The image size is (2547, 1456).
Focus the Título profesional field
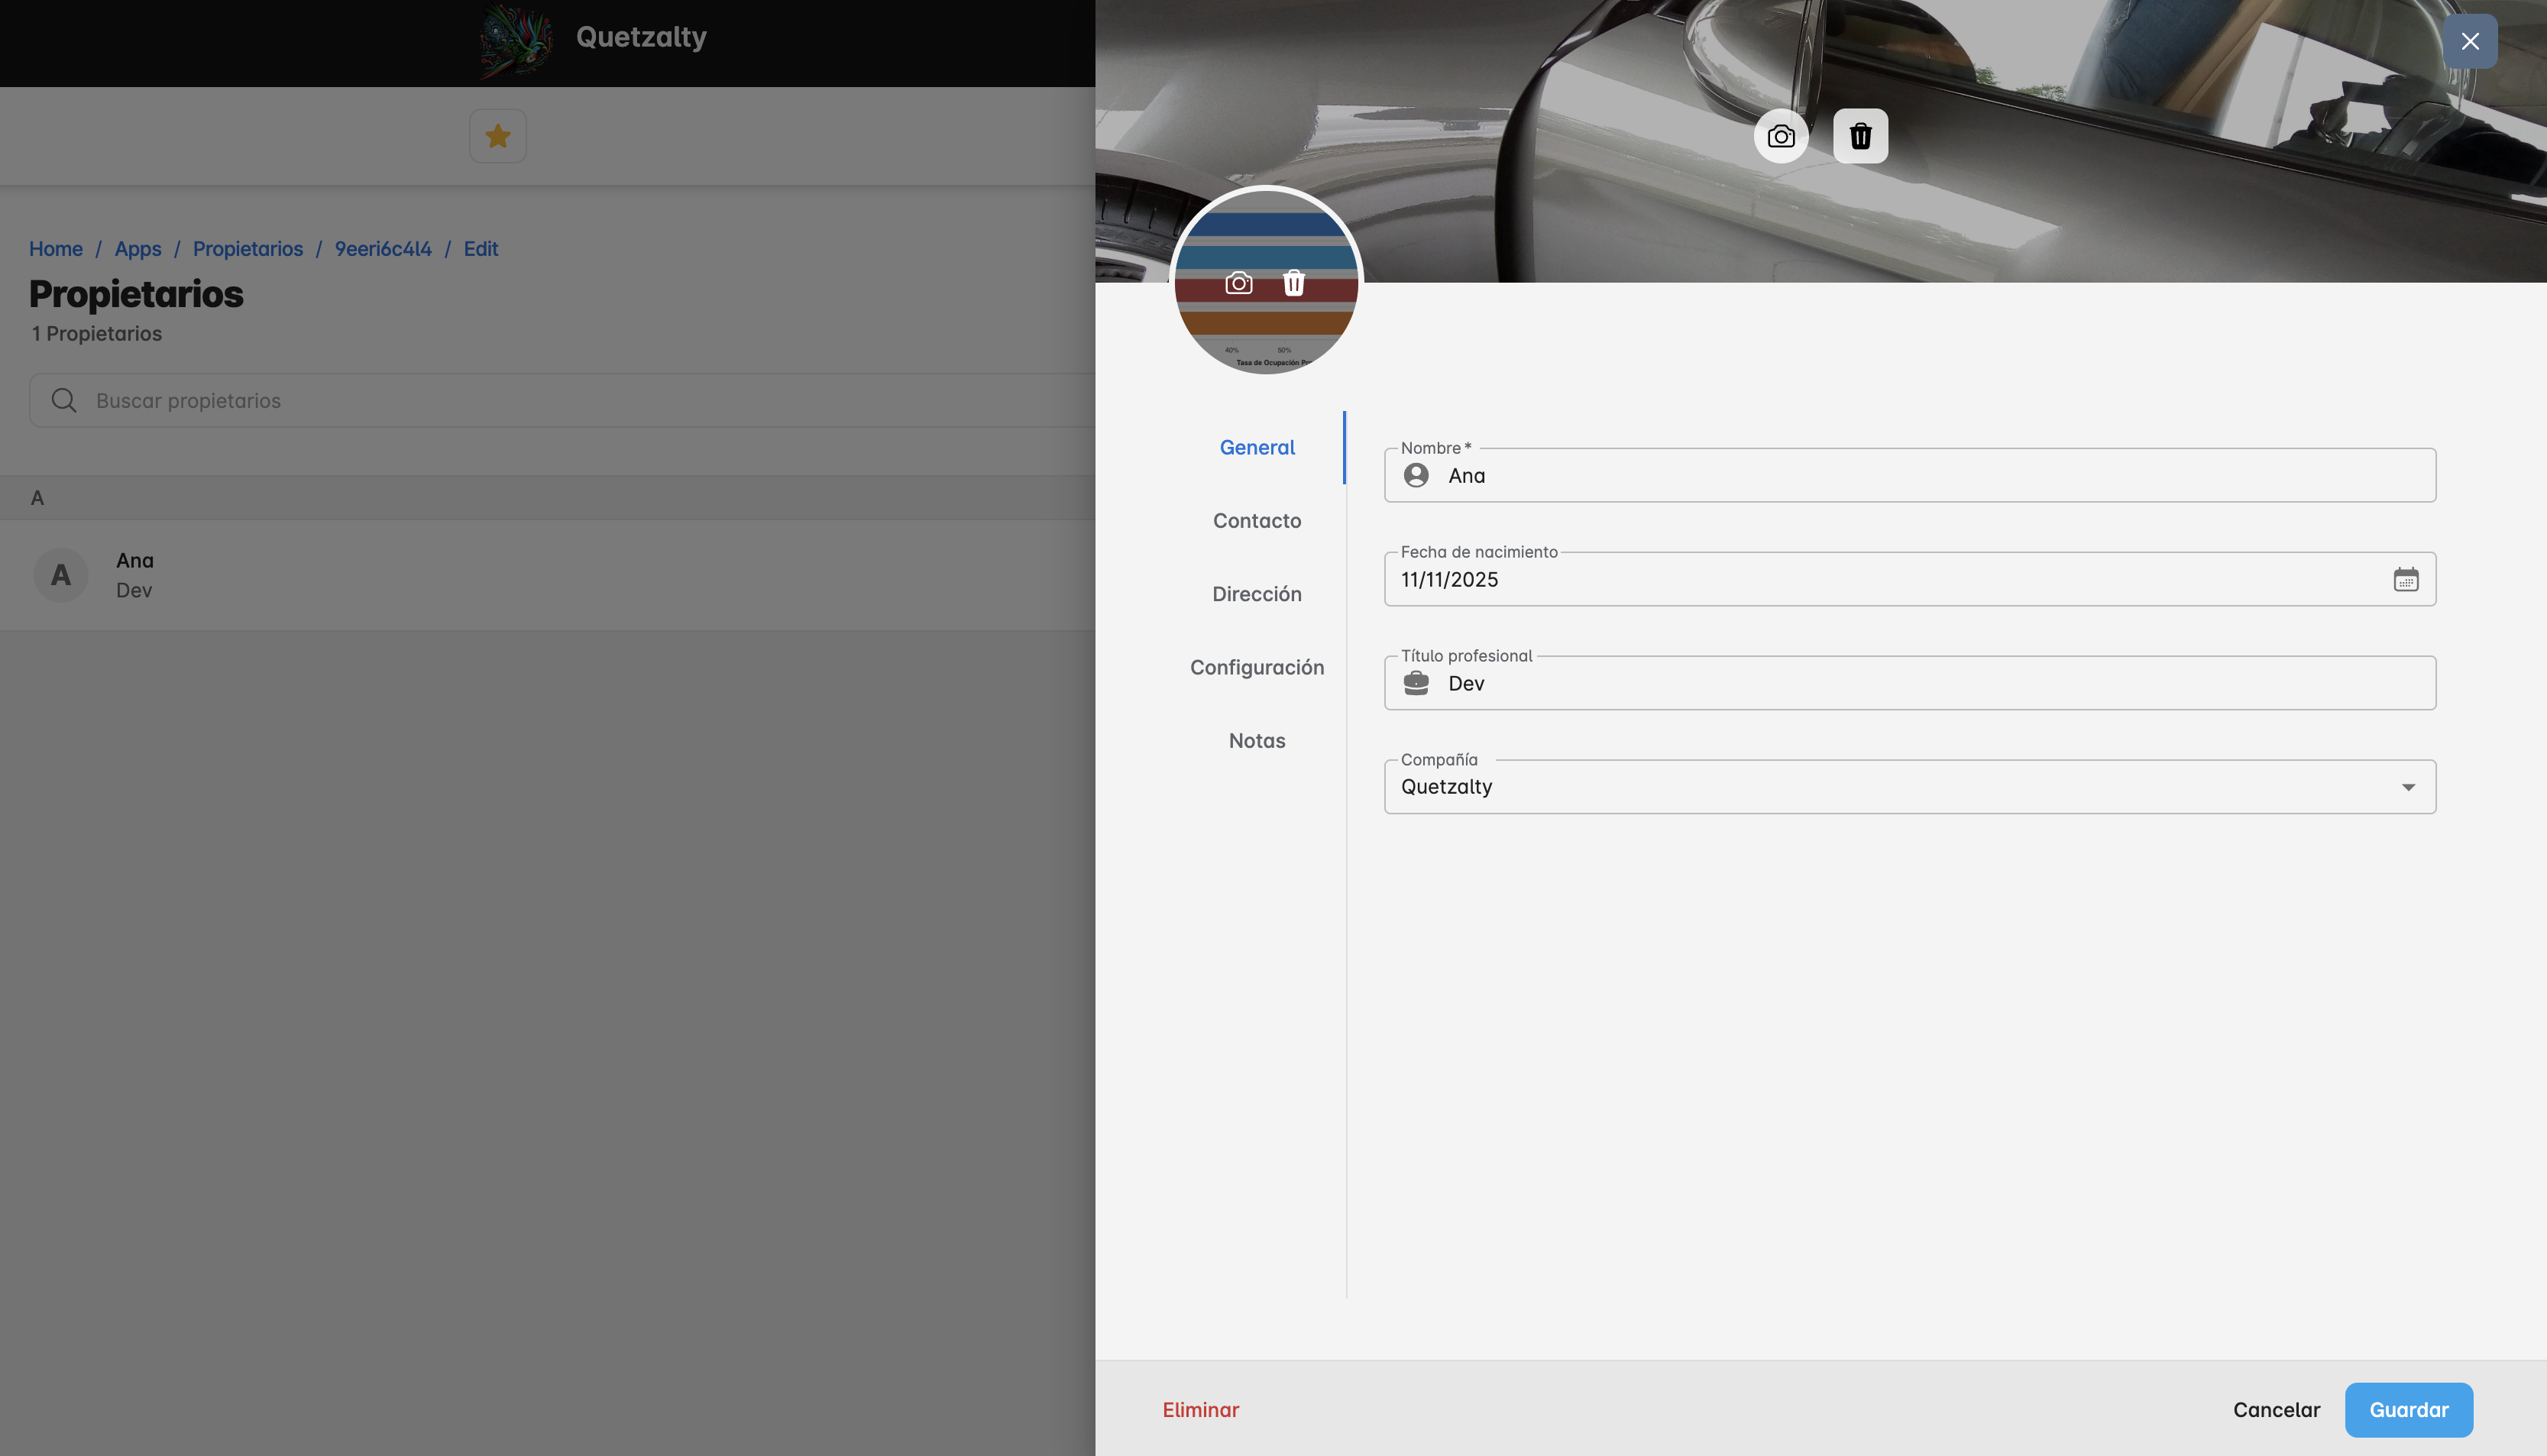tap(1930, 683)
